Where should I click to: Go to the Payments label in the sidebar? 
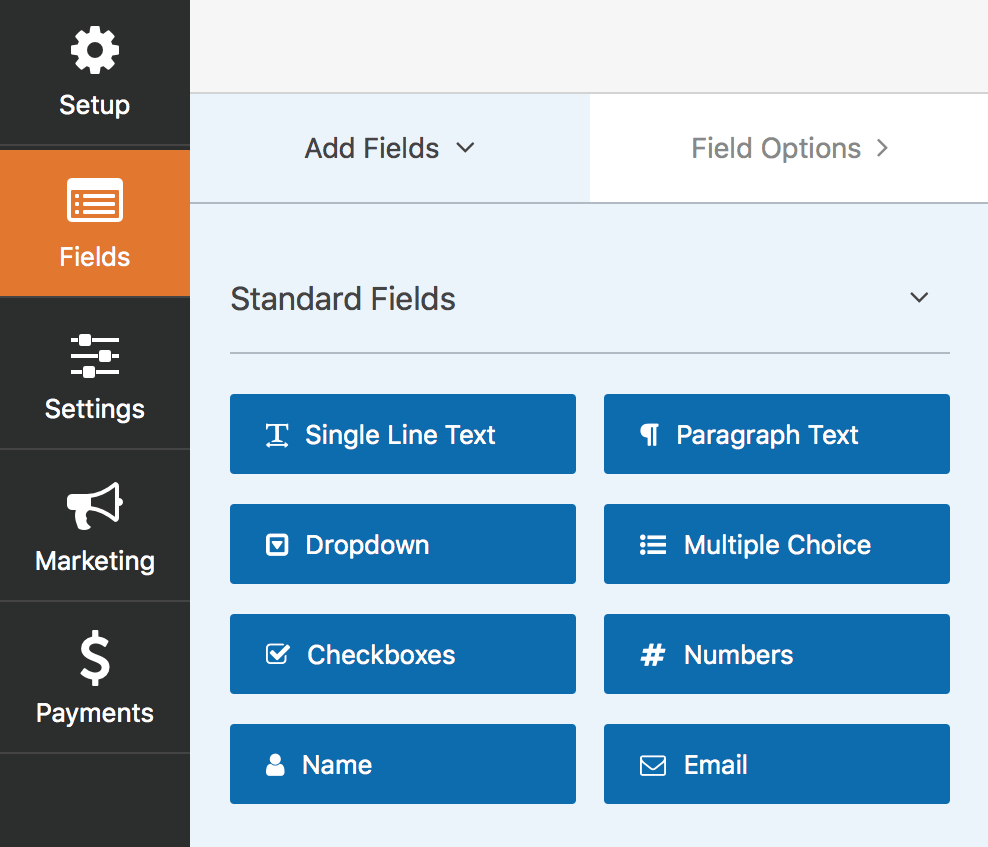point(95,713)
